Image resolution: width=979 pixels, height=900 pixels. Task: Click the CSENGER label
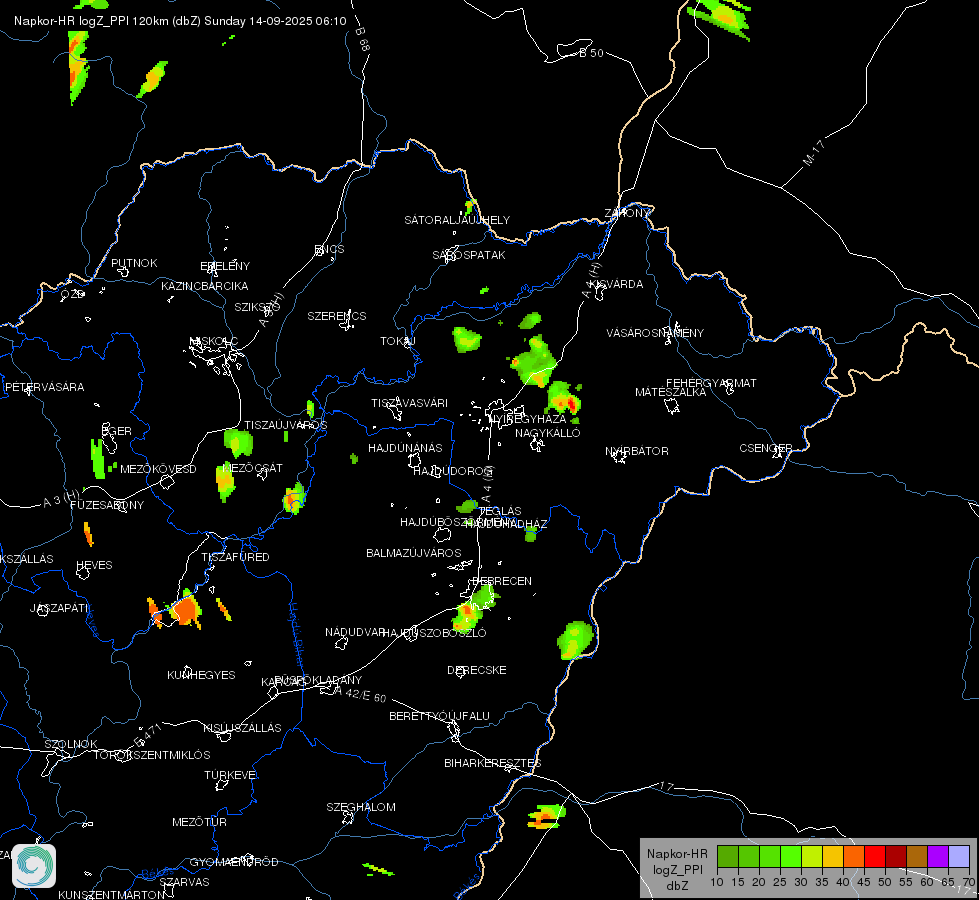point(766,448)
